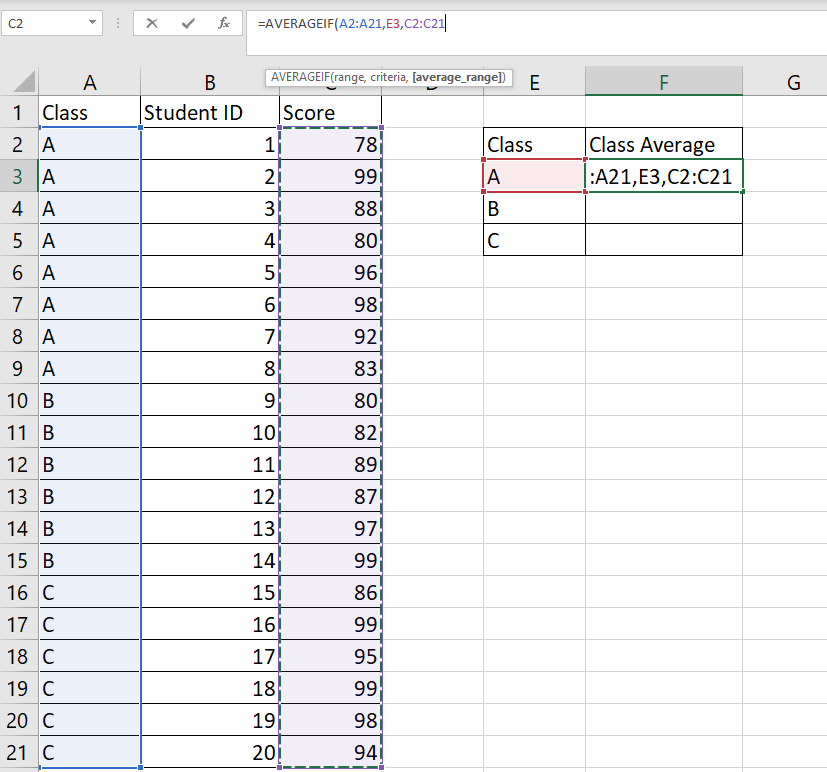Select the Class Average header cell

coord(662,144)
